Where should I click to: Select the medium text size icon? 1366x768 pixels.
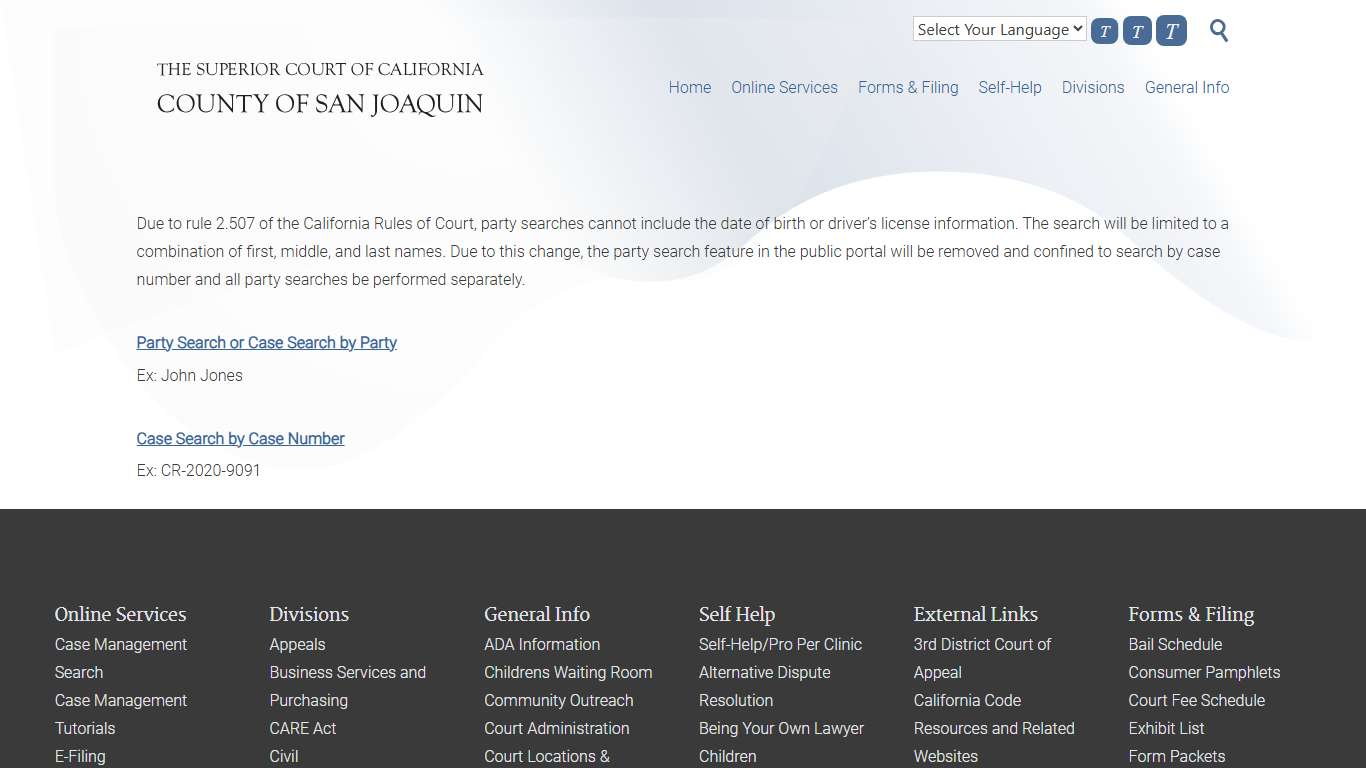[x=1137, y=30]
